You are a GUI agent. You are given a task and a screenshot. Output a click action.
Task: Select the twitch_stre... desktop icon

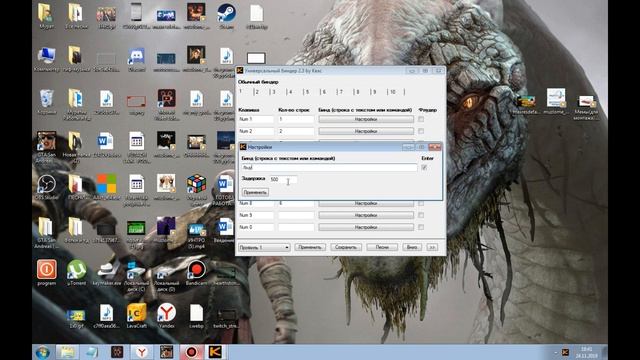click(226, 318)
